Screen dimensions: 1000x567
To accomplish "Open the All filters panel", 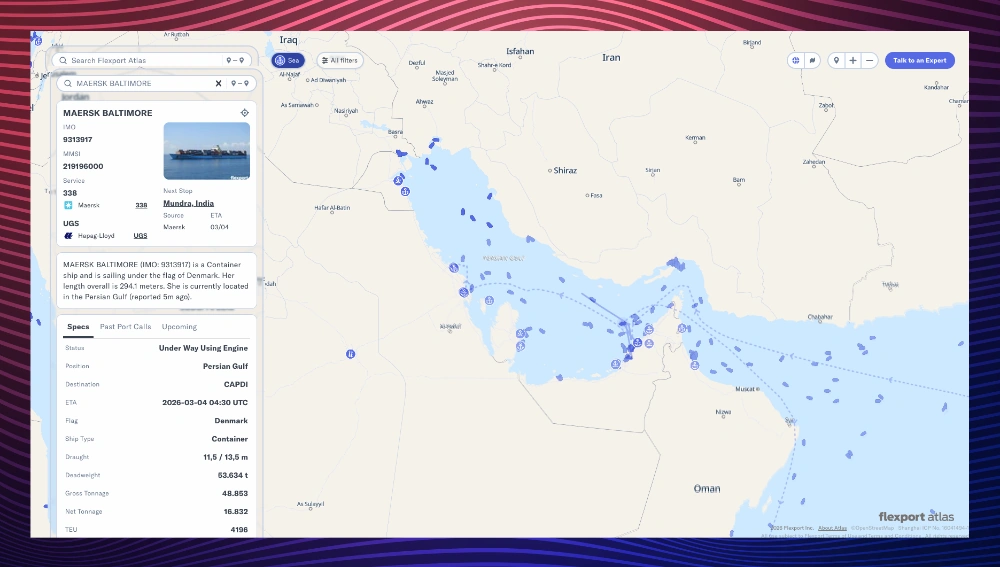I will point(339,61).
